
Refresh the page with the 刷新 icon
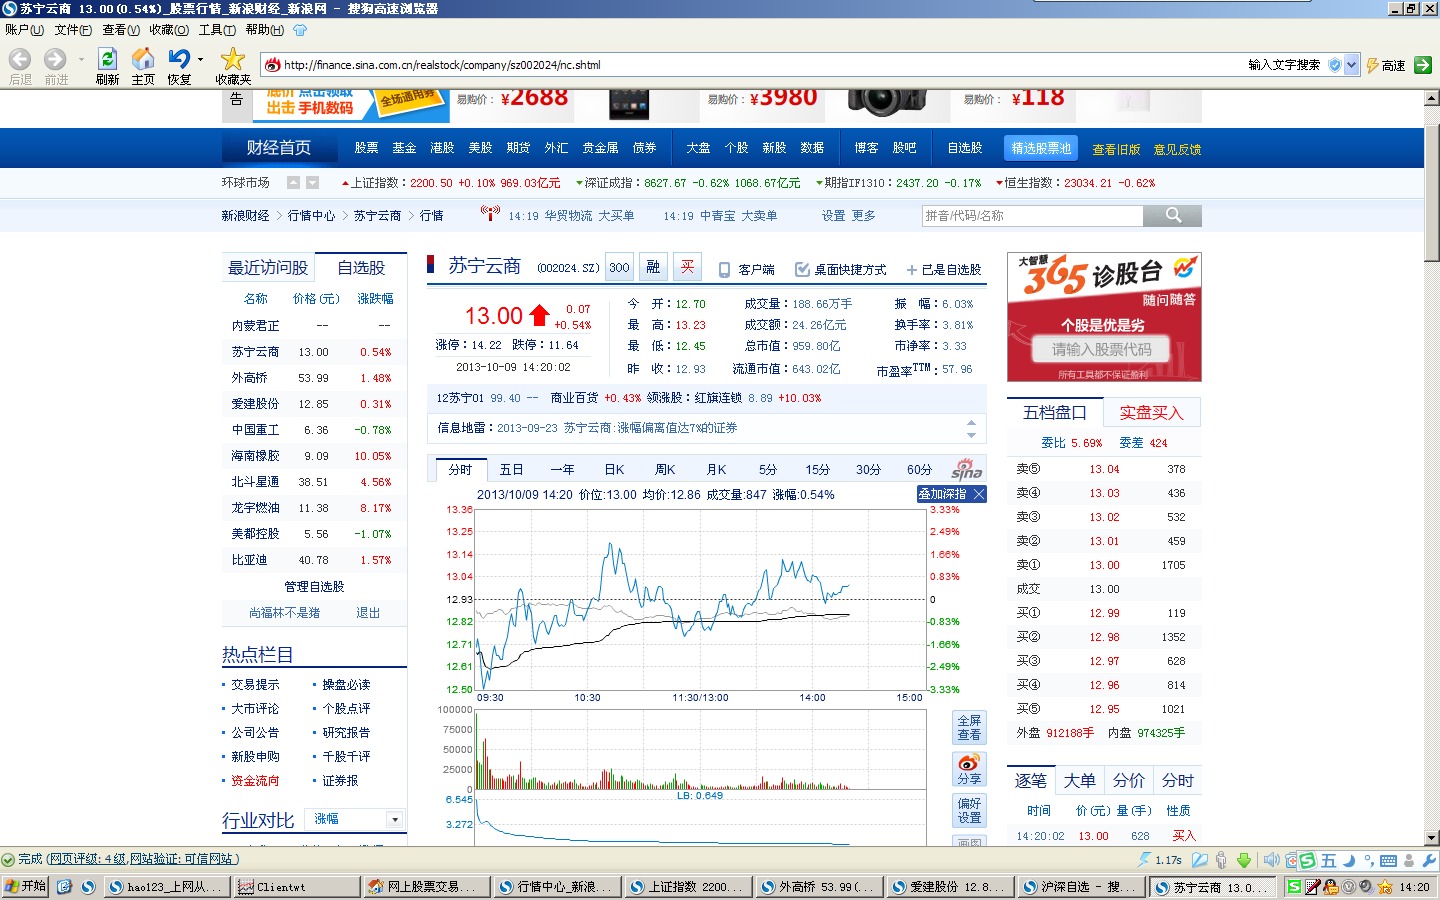pyautogui.click(x=107, y=60)
